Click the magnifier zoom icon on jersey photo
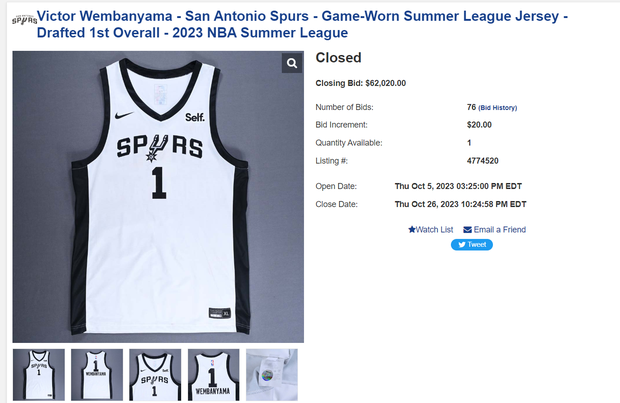Image resolution: width=620 pixels, height=403 pixels. click(292, 64)
